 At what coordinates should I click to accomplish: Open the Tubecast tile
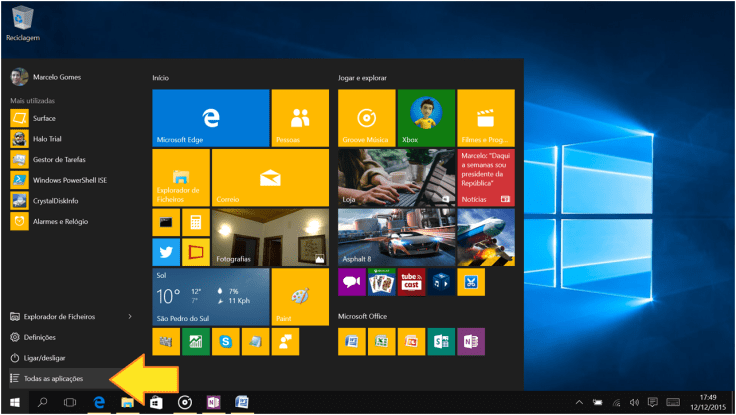click(411, 283)
